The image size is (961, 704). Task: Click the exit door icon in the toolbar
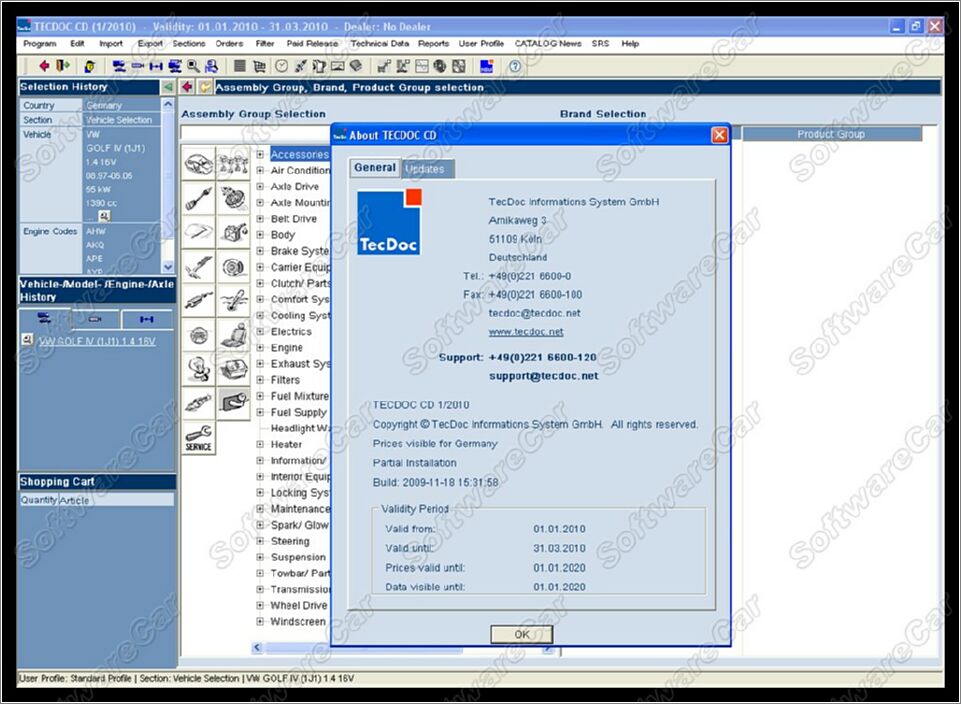pyautogui.click(x=63, y=66)
